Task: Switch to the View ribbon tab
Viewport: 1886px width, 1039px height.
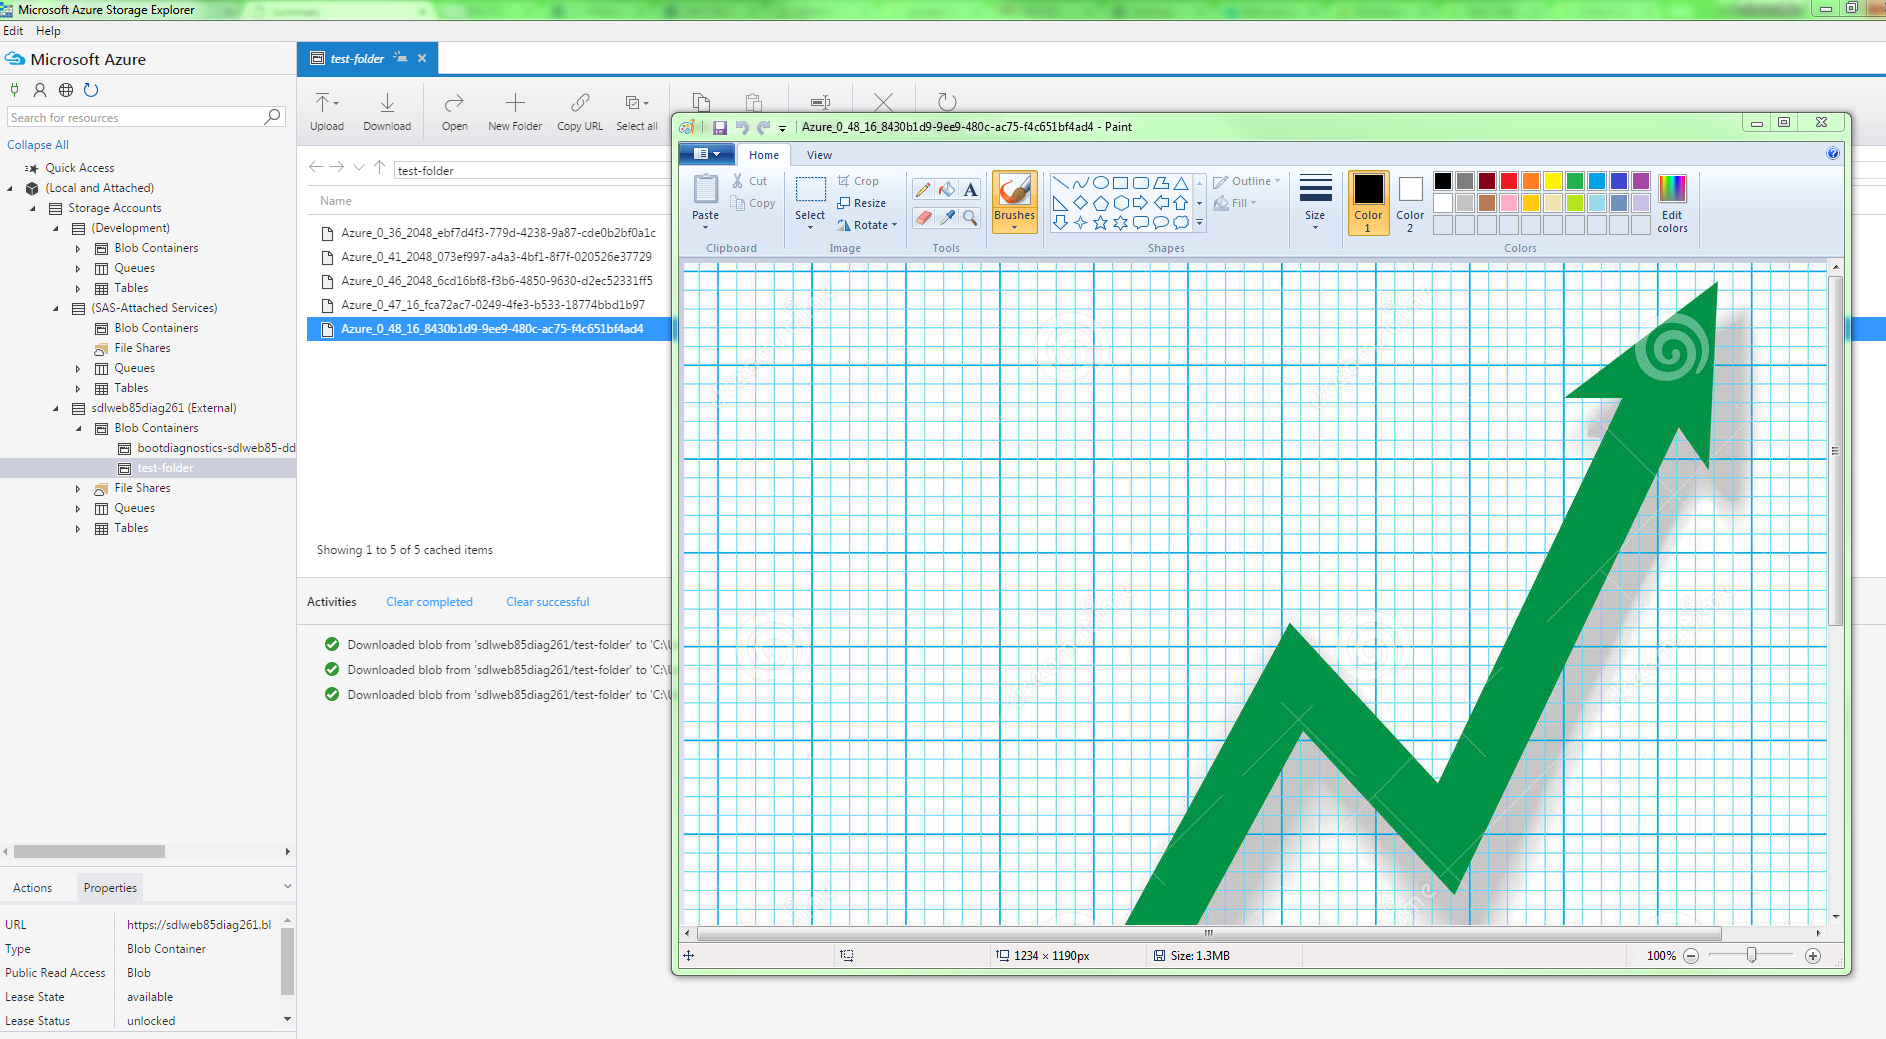Action: [x=819, y=155]
